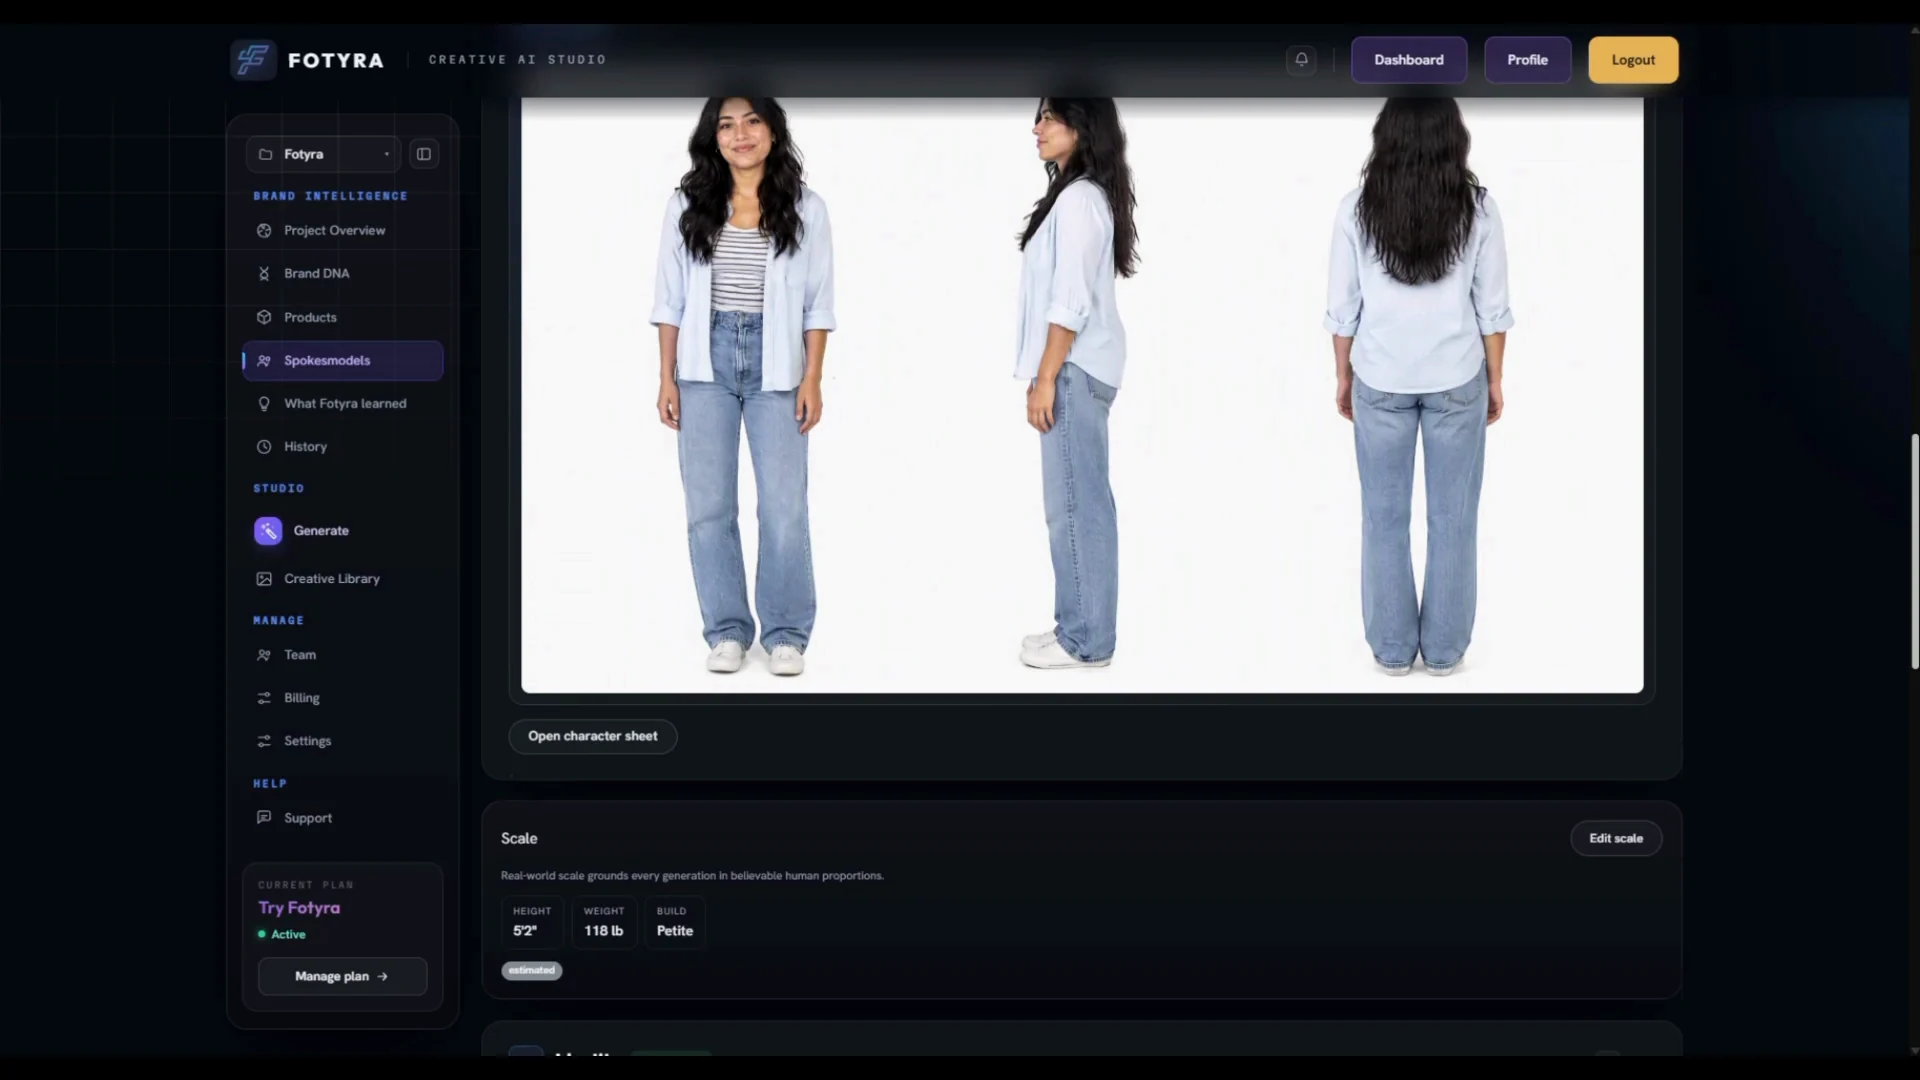Click the Scale section heading
Viewport: 1920px width, 1080px height.
pyautogui.click(x=519, y=839)
